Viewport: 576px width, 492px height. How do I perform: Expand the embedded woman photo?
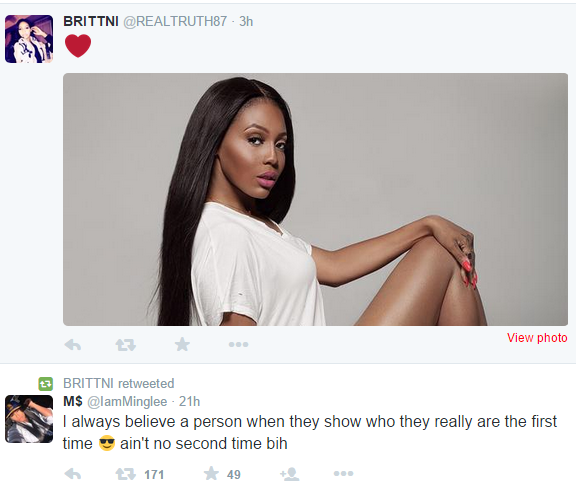[316, 200]
